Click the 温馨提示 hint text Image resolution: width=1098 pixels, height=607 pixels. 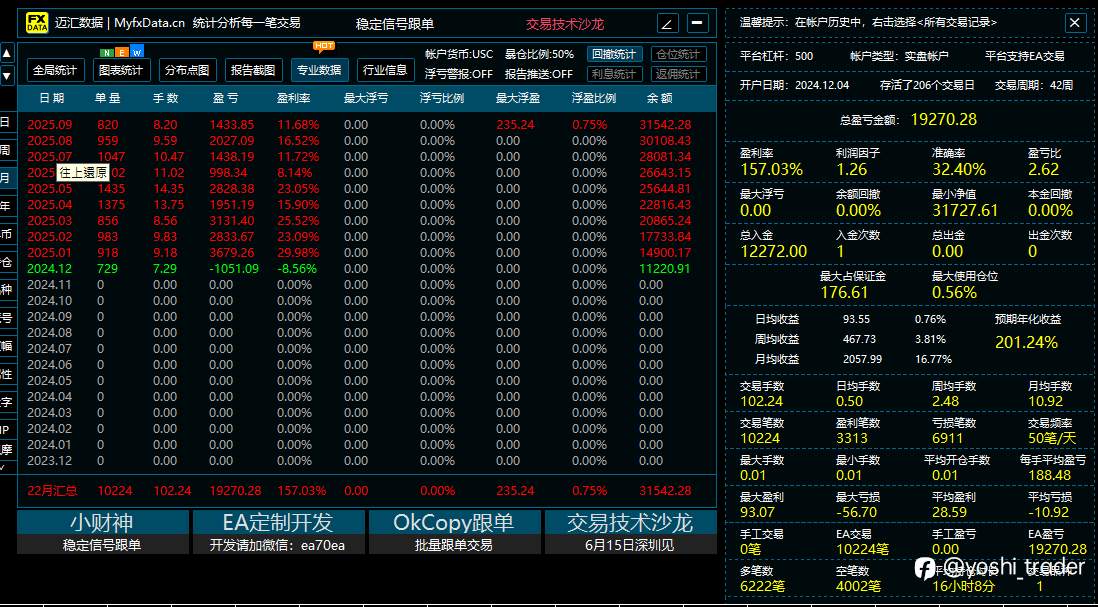click(868, 22)
